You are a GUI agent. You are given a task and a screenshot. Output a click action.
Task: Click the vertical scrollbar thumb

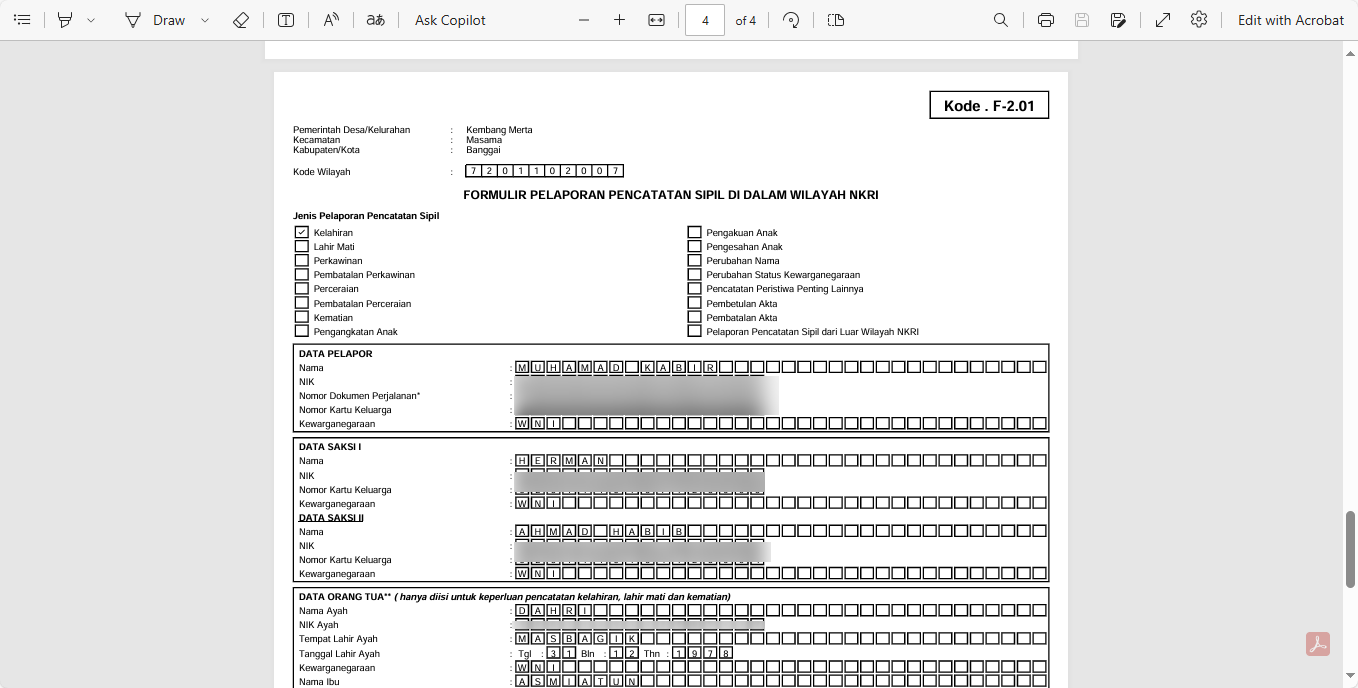tap(1350, 540)
